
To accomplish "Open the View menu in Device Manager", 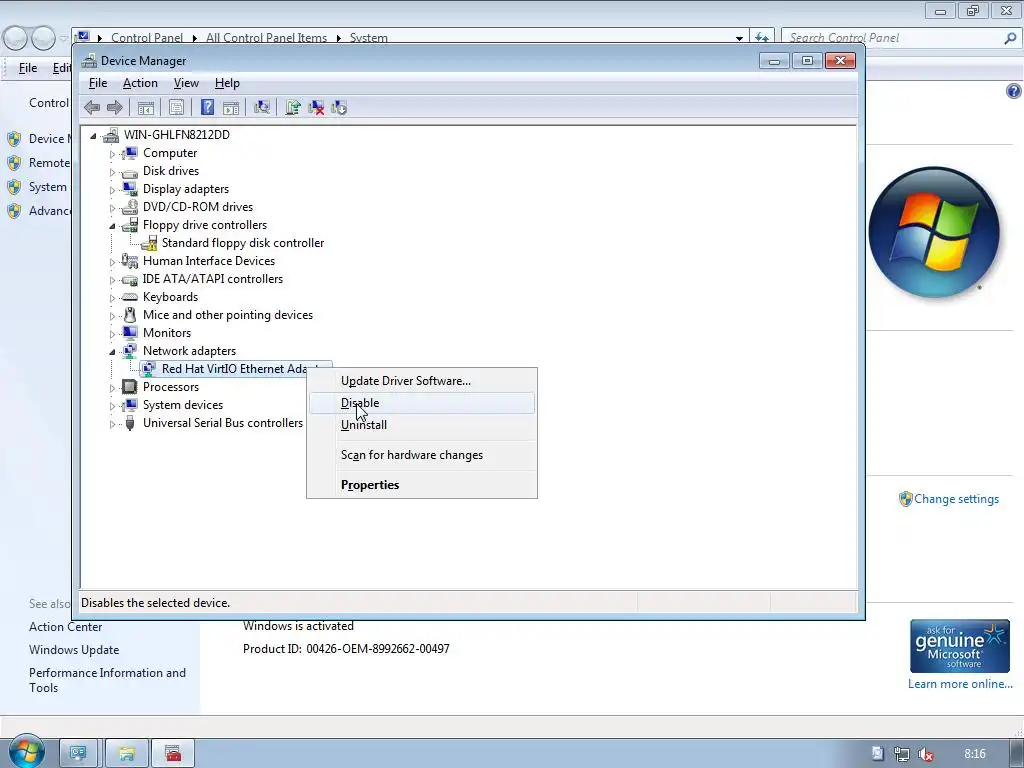I will point(186,83).
